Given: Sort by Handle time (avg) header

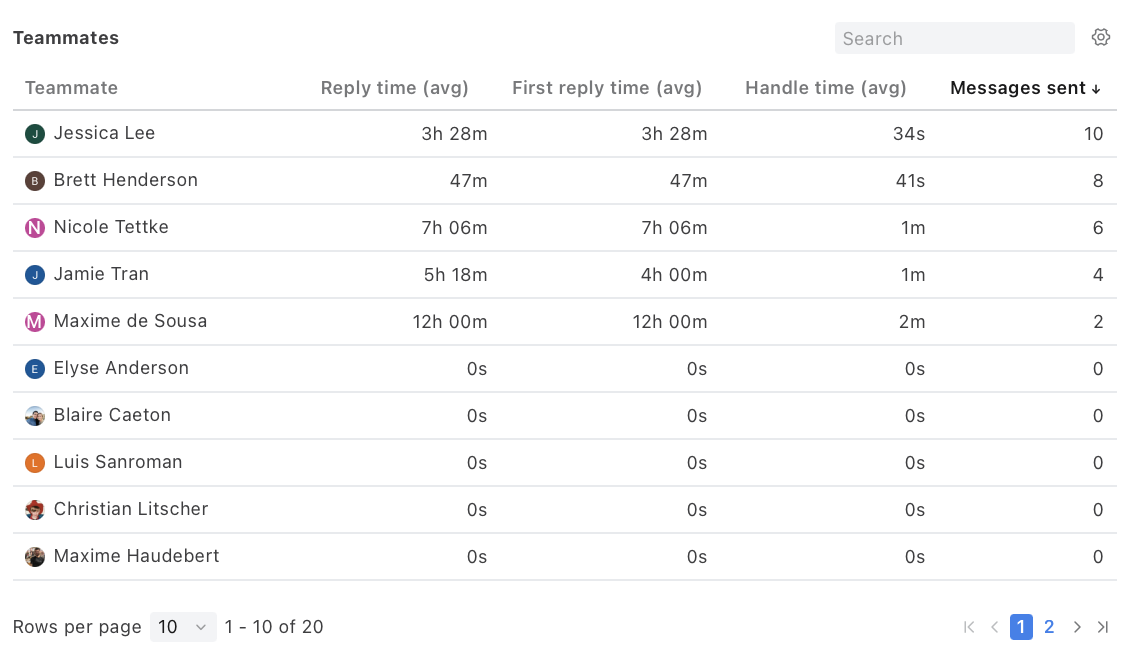Looking at the screenshot, I should point(825,88).
